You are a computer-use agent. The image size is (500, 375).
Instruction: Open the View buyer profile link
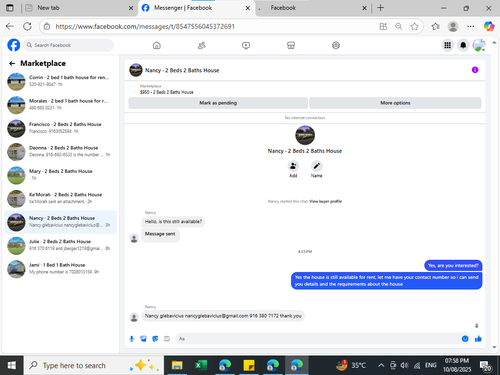coord(325,201)
